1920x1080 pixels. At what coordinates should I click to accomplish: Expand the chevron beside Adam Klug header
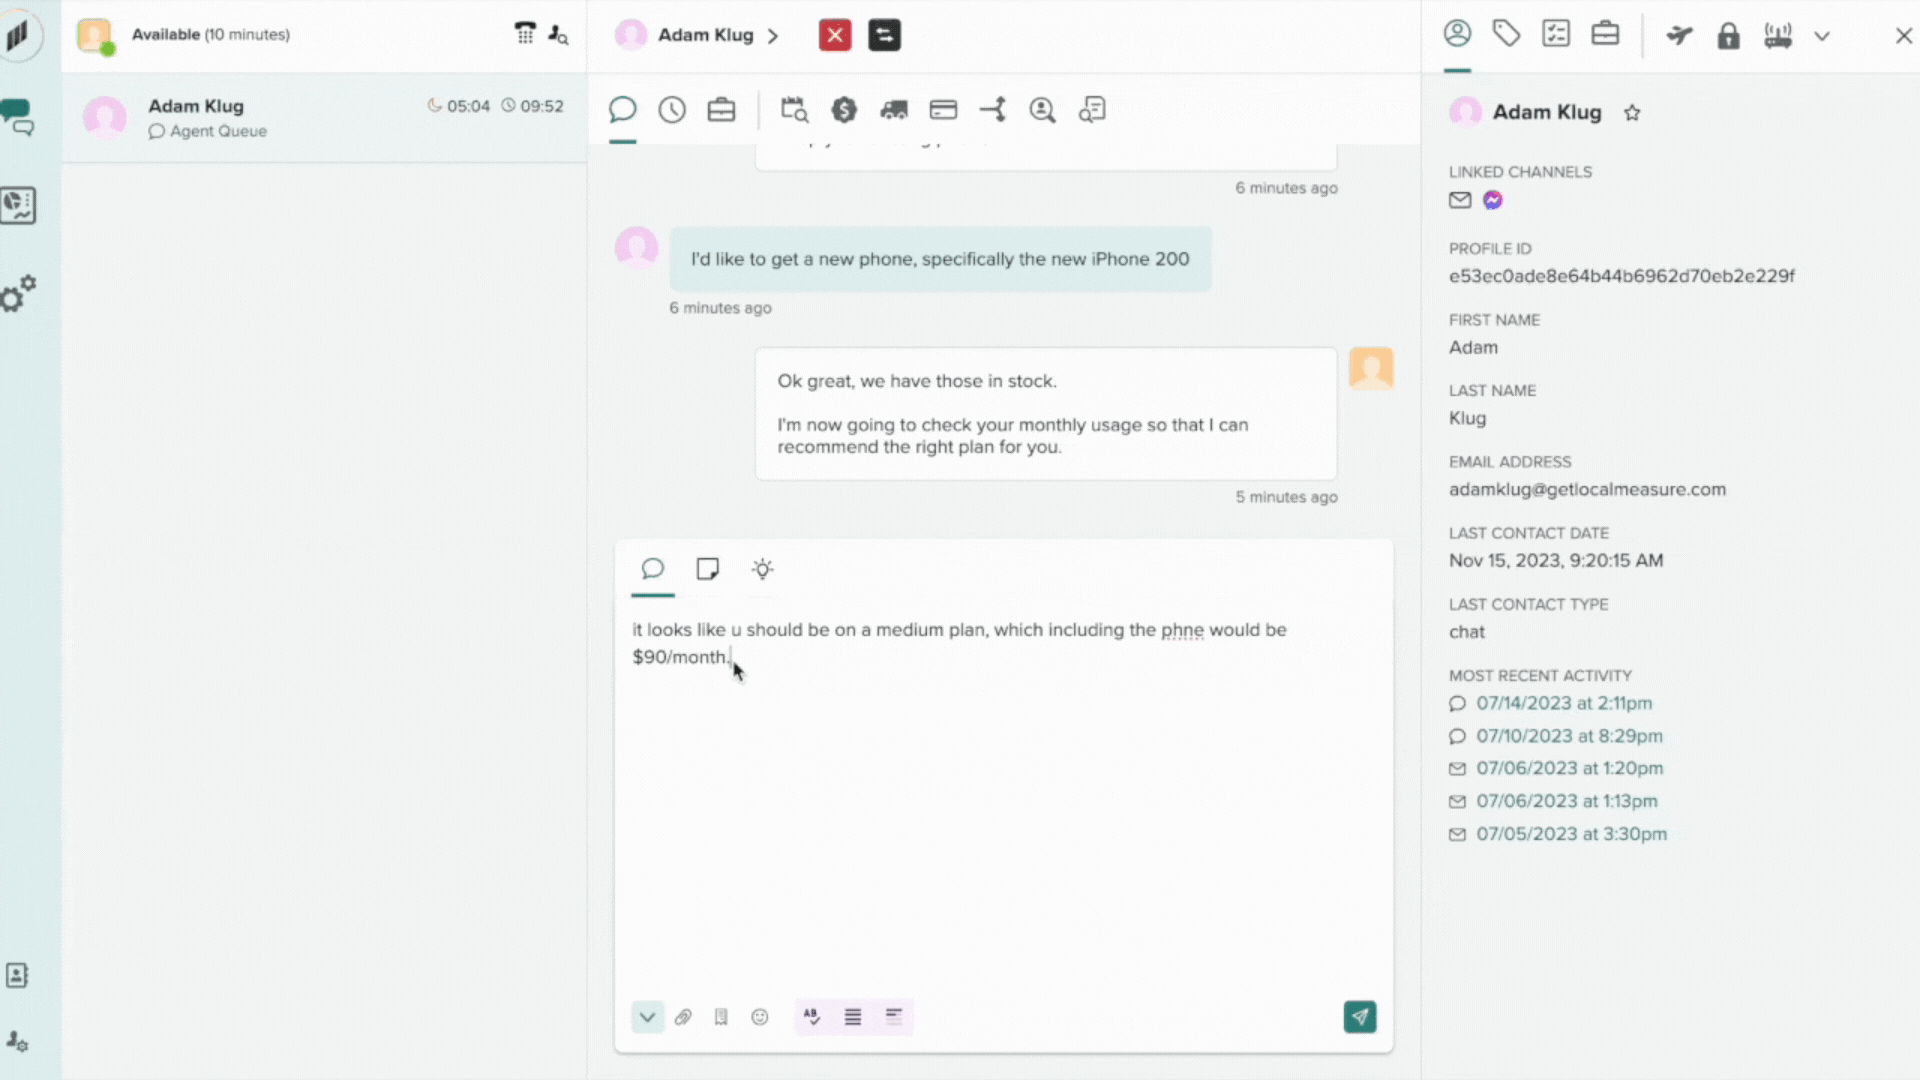tap(773, 36)
